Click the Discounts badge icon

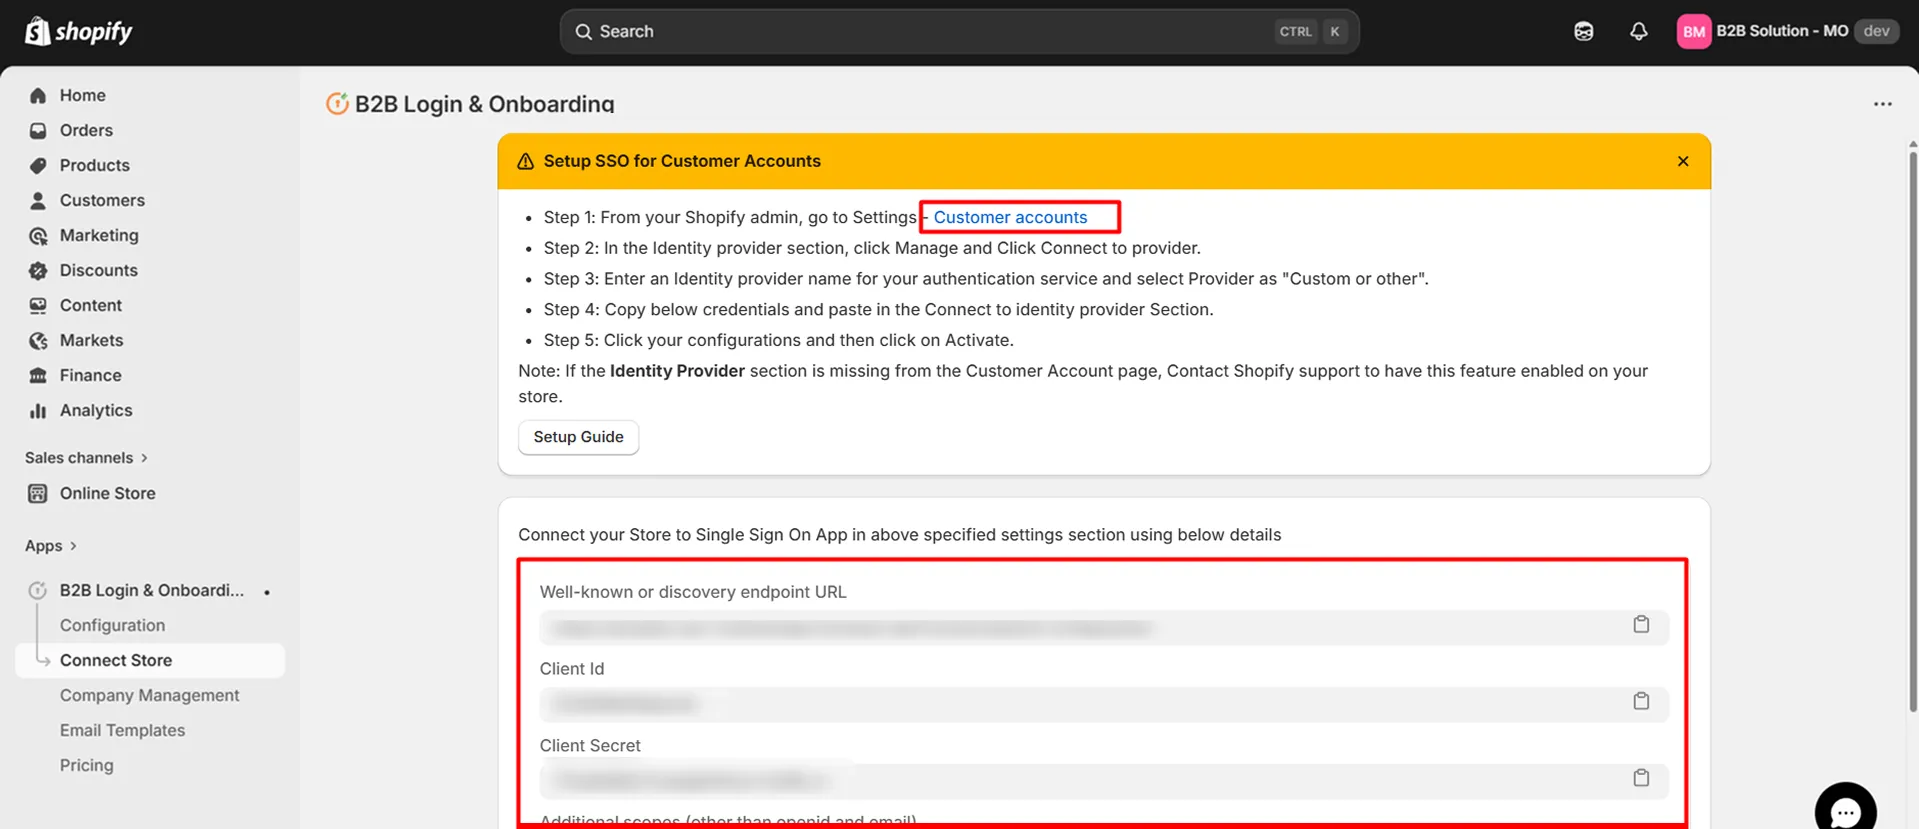point(38,270)
